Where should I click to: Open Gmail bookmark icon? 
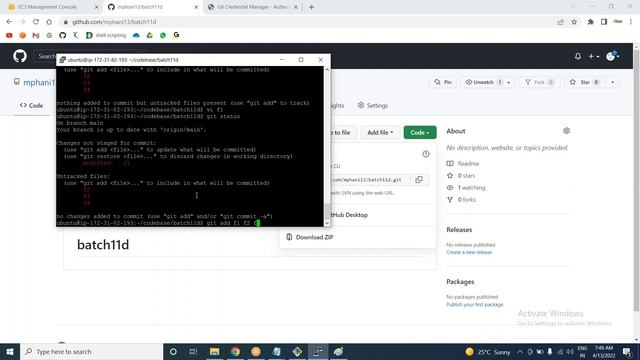click(x=36, y=36)
